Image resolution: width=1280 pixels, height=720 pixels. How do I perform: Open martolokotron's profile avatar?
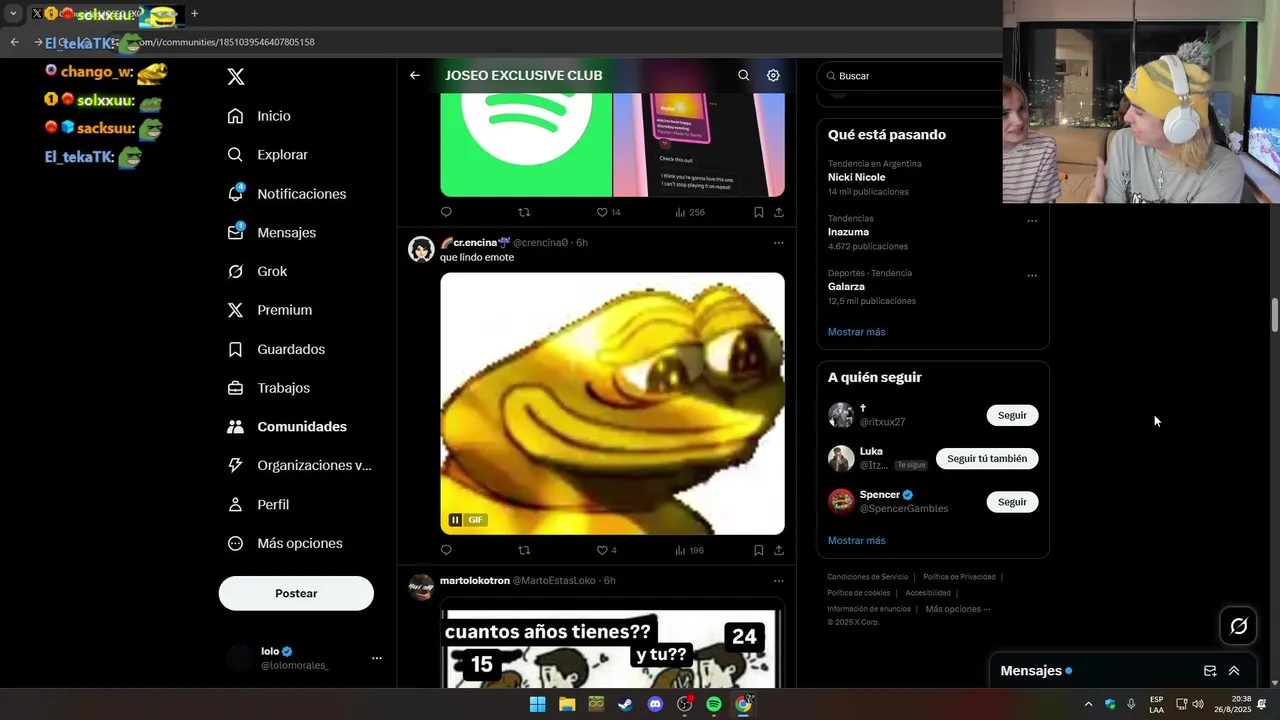[421, 587]
